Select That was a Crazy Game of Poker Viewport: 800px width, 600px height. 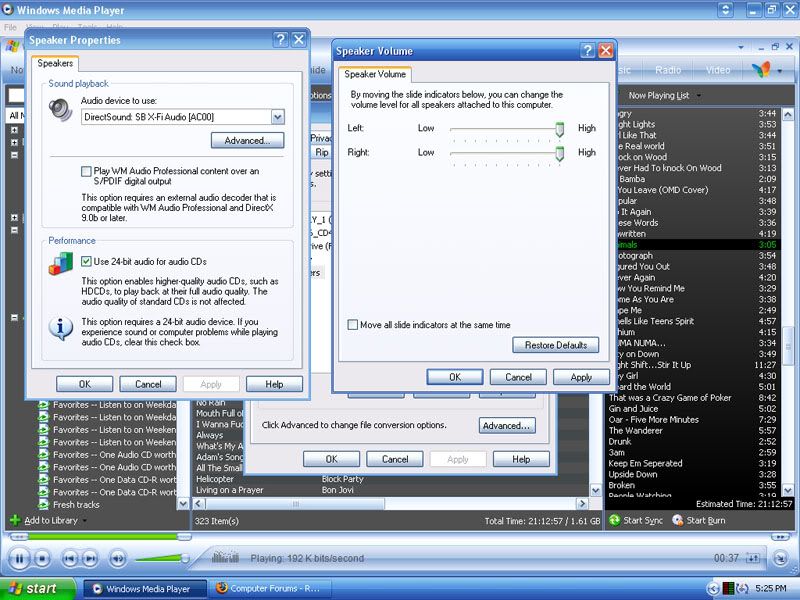tap(669, 397)
